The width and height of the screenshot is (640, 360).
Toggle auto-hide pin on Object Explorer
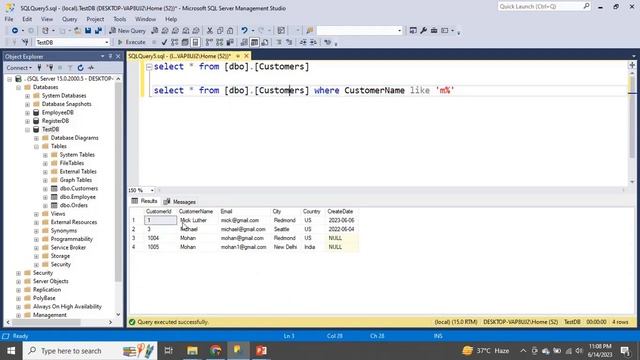110,56
